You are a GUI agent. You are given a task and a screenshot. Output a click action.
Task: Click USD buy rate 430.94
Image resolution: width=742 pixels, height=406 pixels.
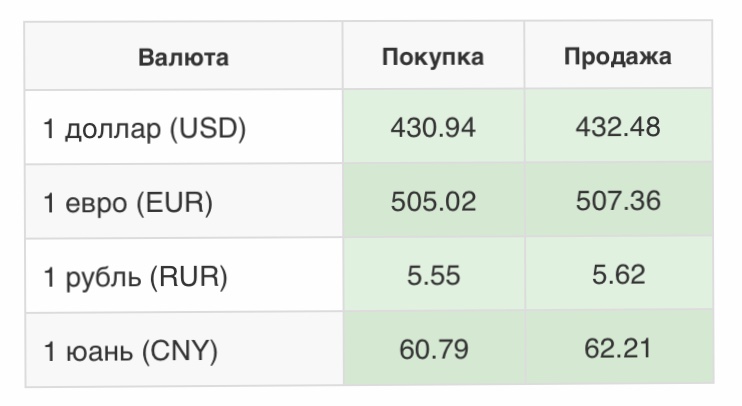433,128
